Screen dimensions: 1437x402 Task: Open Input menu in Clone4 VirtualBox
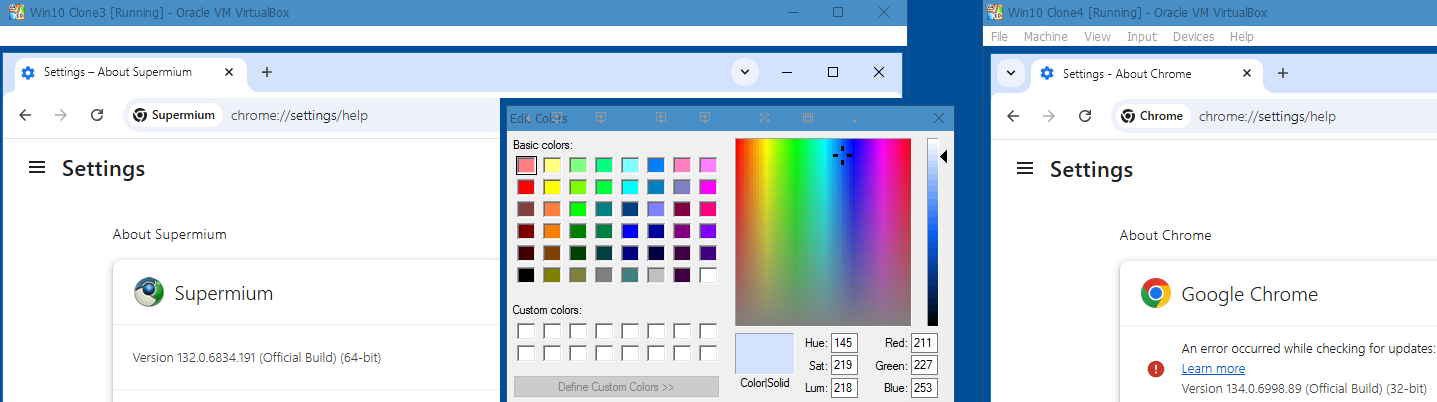click(1141, 36)
